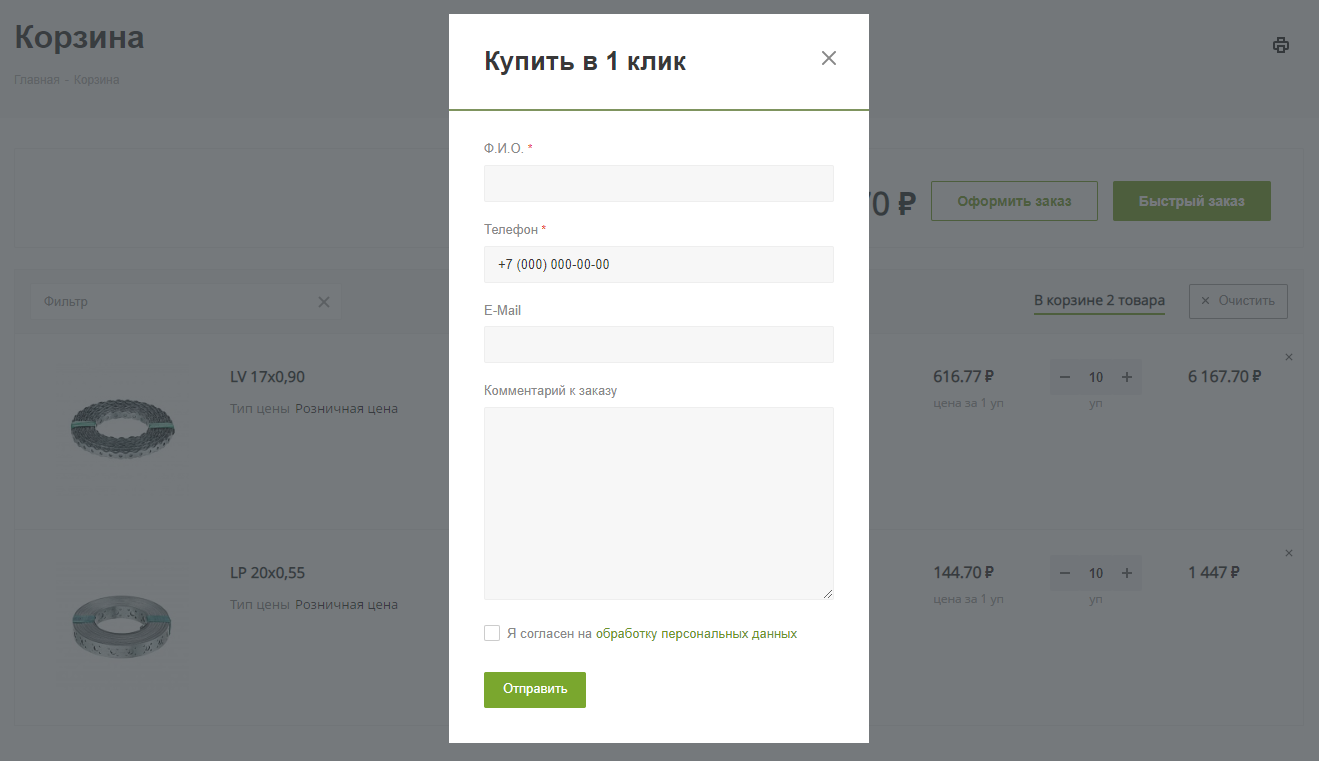
Task: Decrease quantity of LV 17x0,90
Action: [x=1065, y=377]
